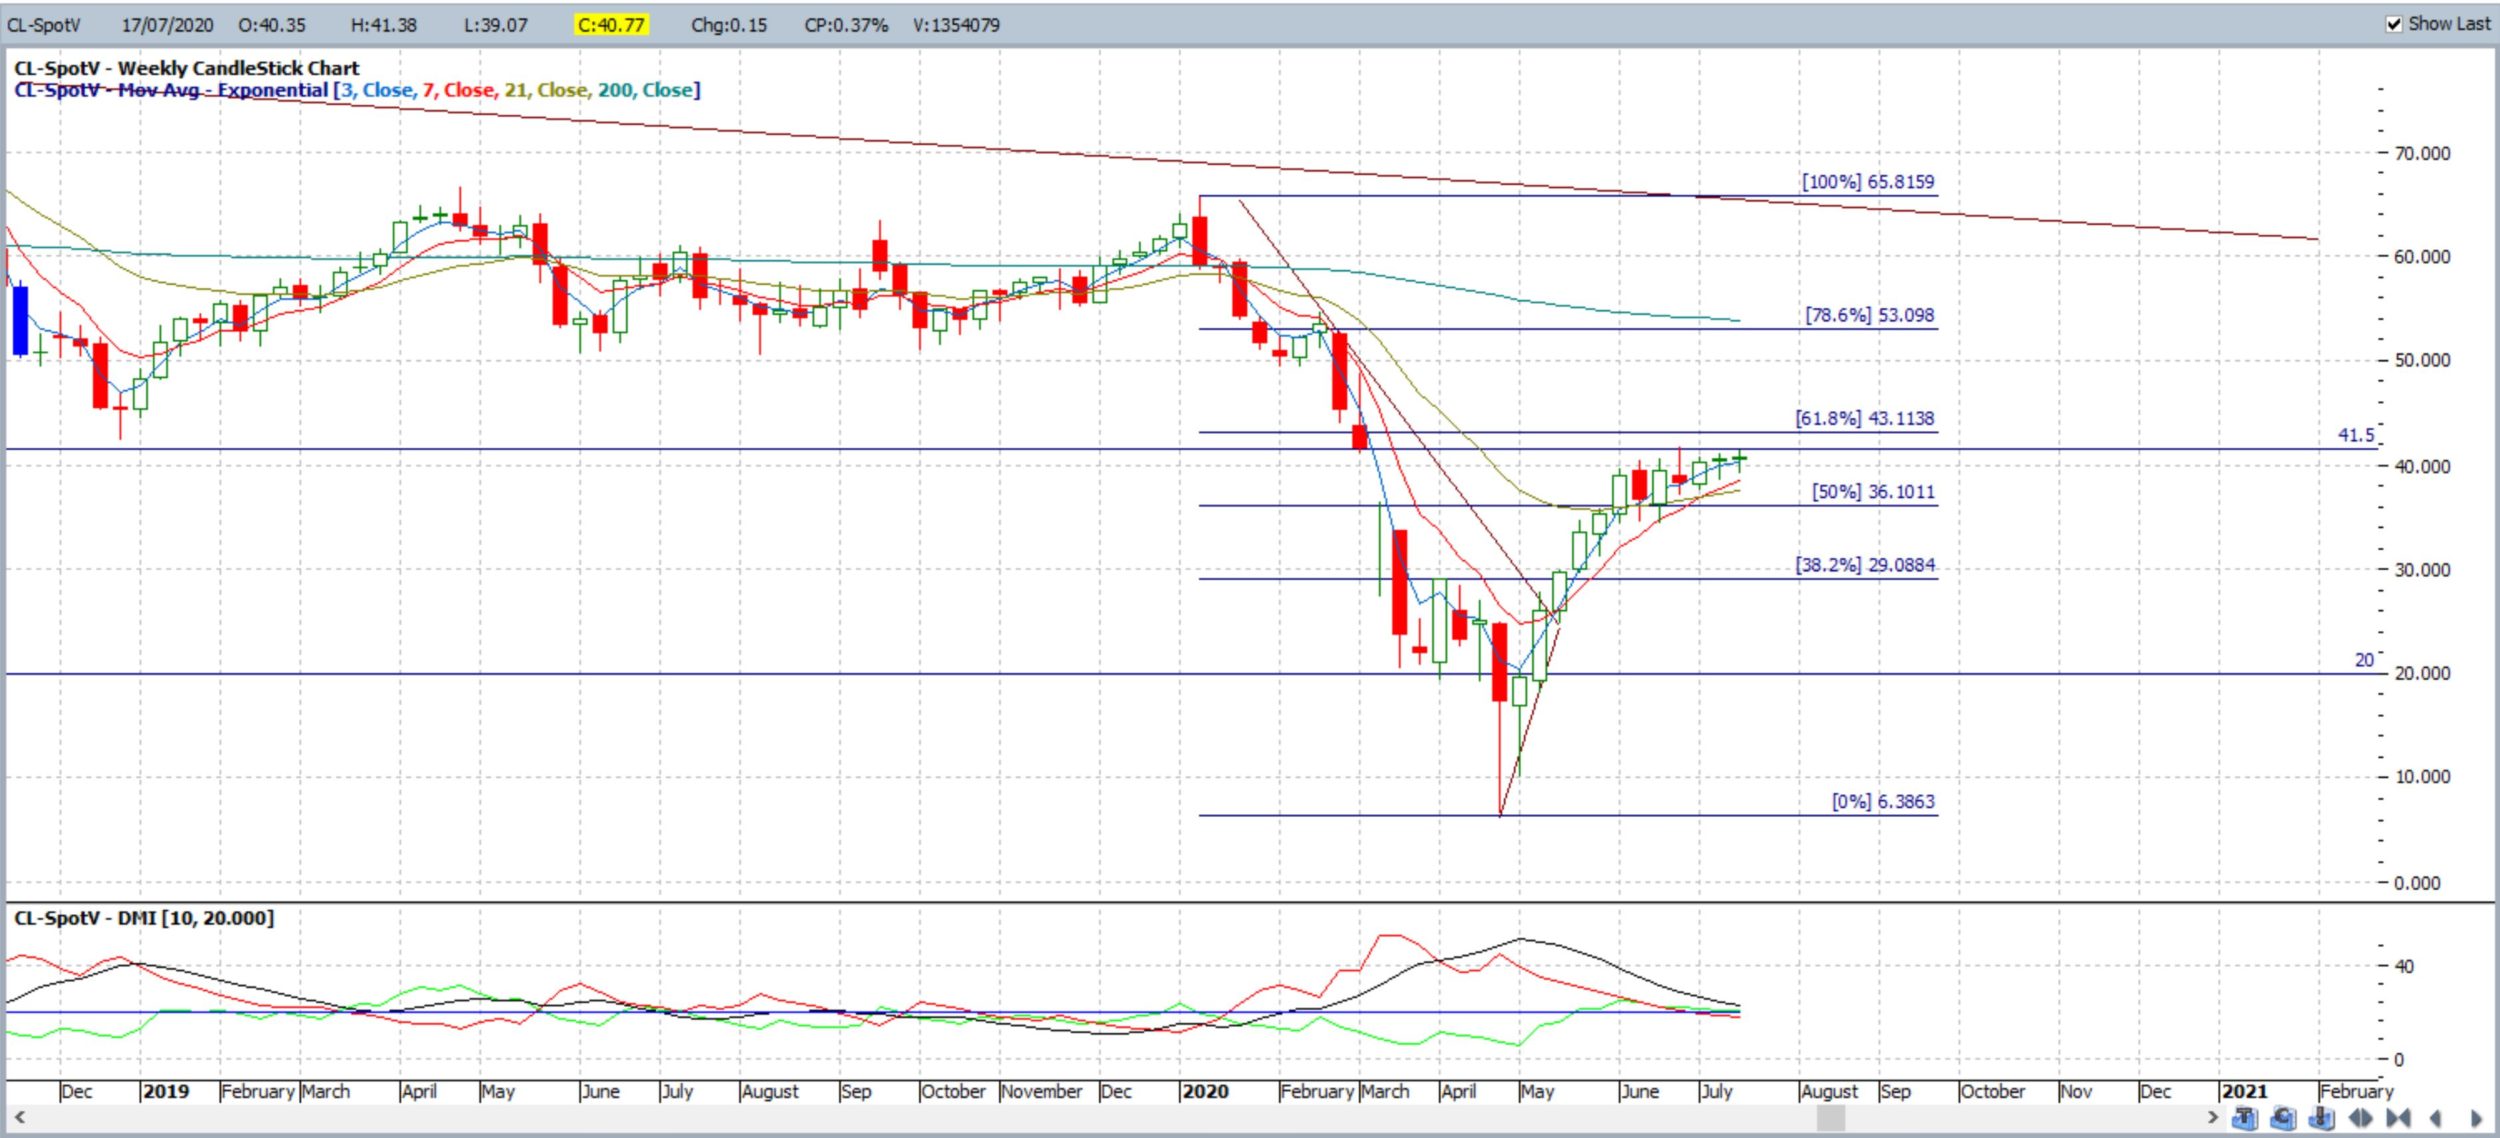Viewport: 2500px width, 1138px height.
Task: Click the low value L:39.07
Action: click(495, 25)
